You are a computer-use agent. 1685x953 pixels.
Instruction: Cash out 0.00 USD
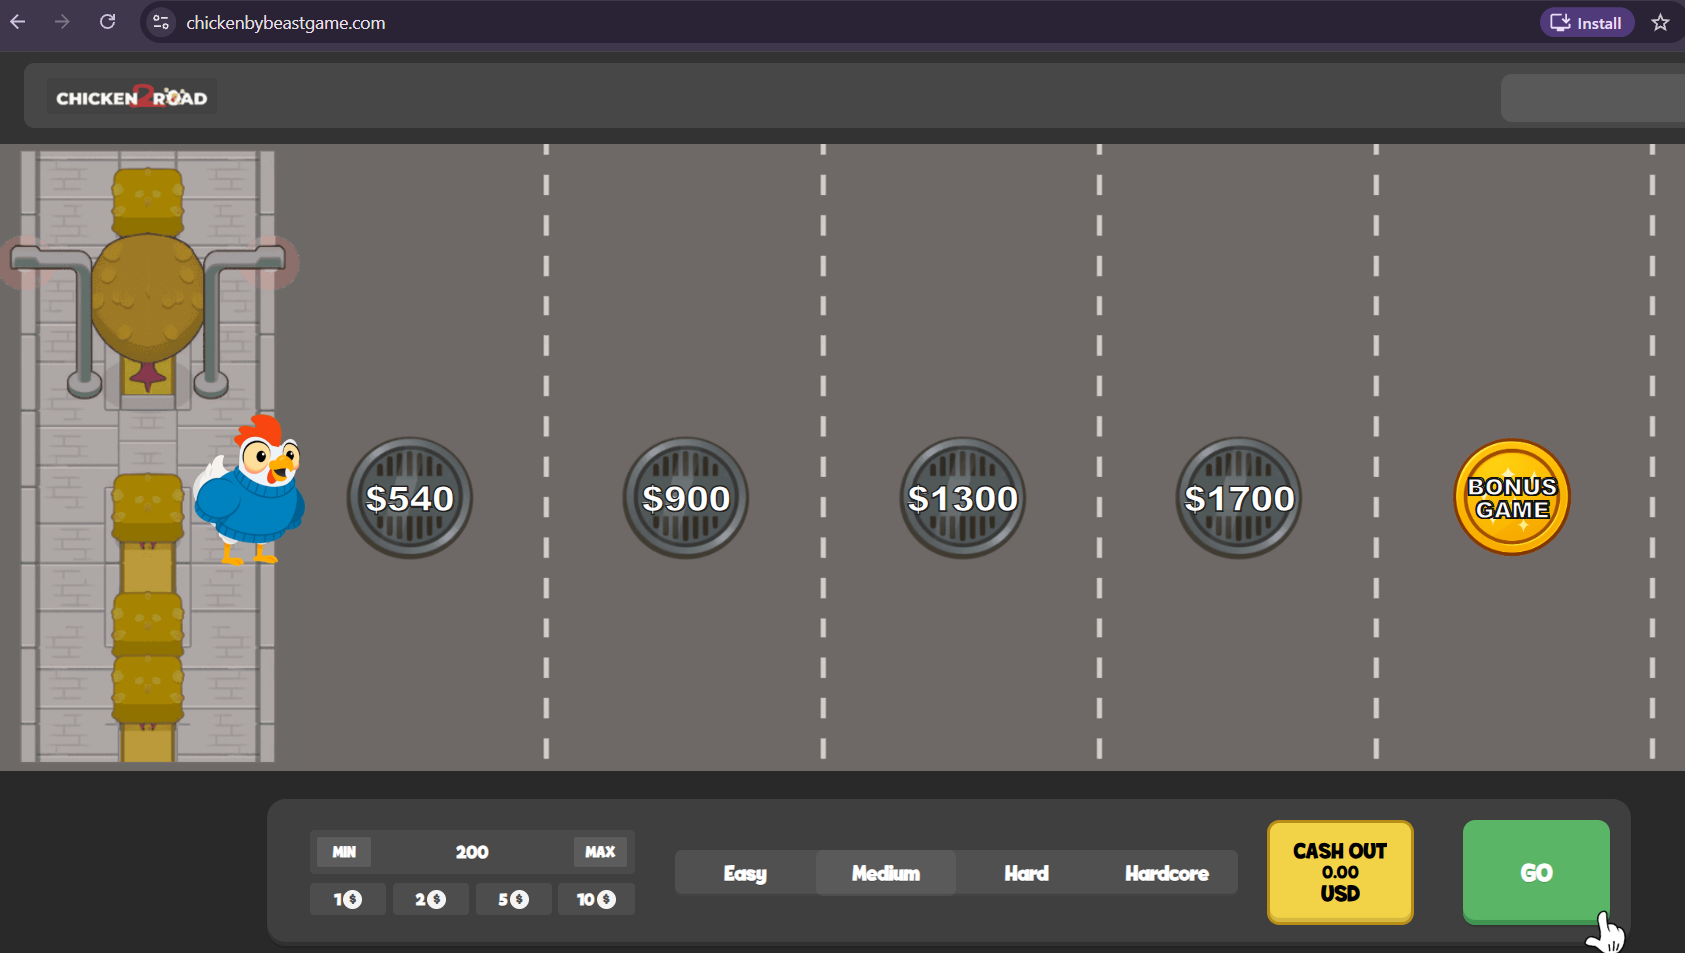(1340, 872)
